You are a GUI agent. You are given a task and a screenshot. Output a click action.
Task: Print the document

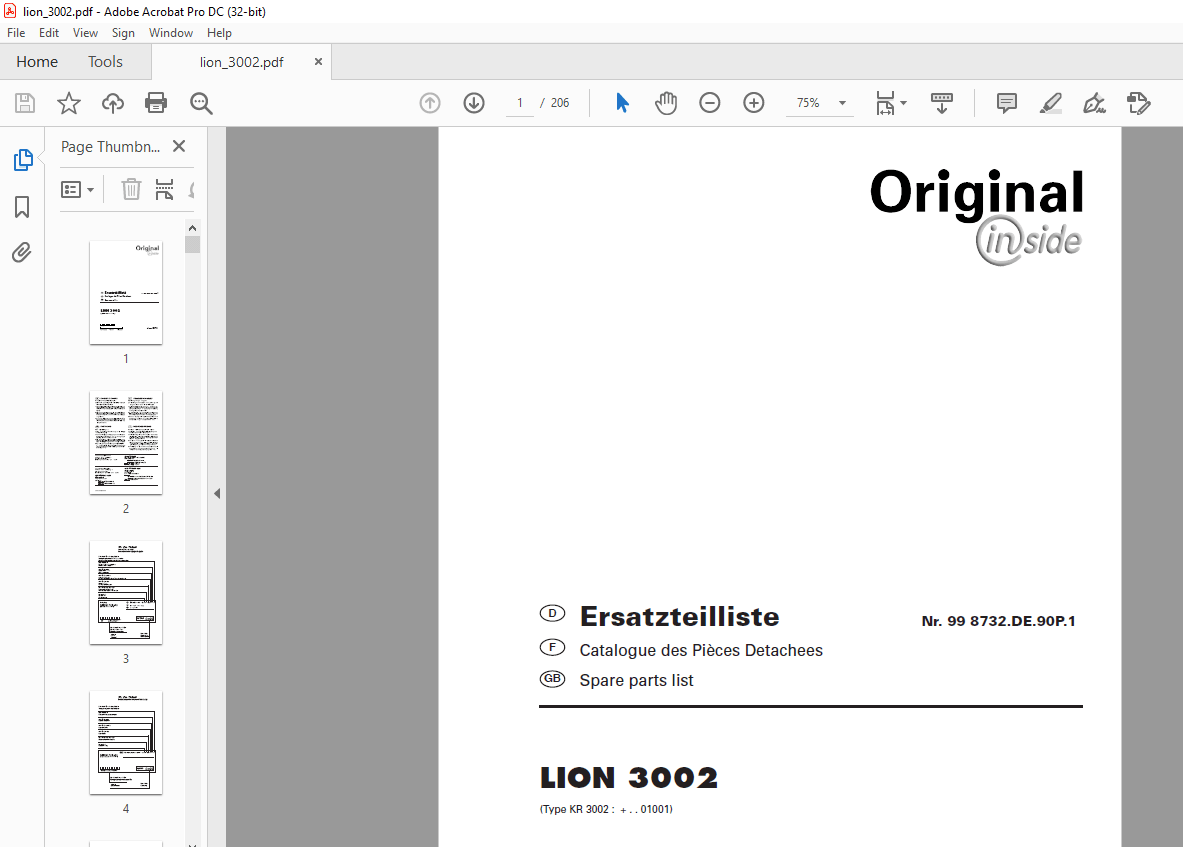[156, 103]
